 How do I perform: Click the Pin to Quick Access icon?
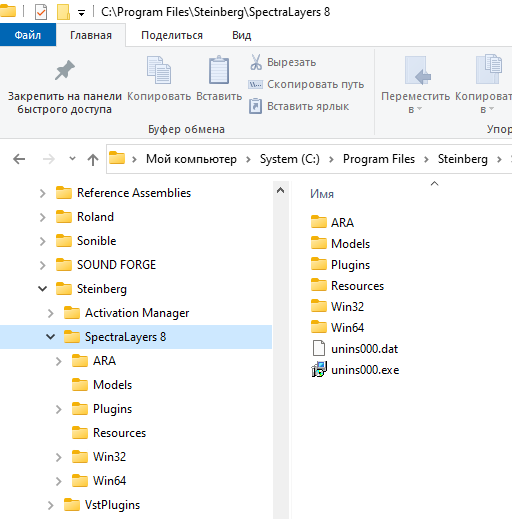(x=65, y=70)
